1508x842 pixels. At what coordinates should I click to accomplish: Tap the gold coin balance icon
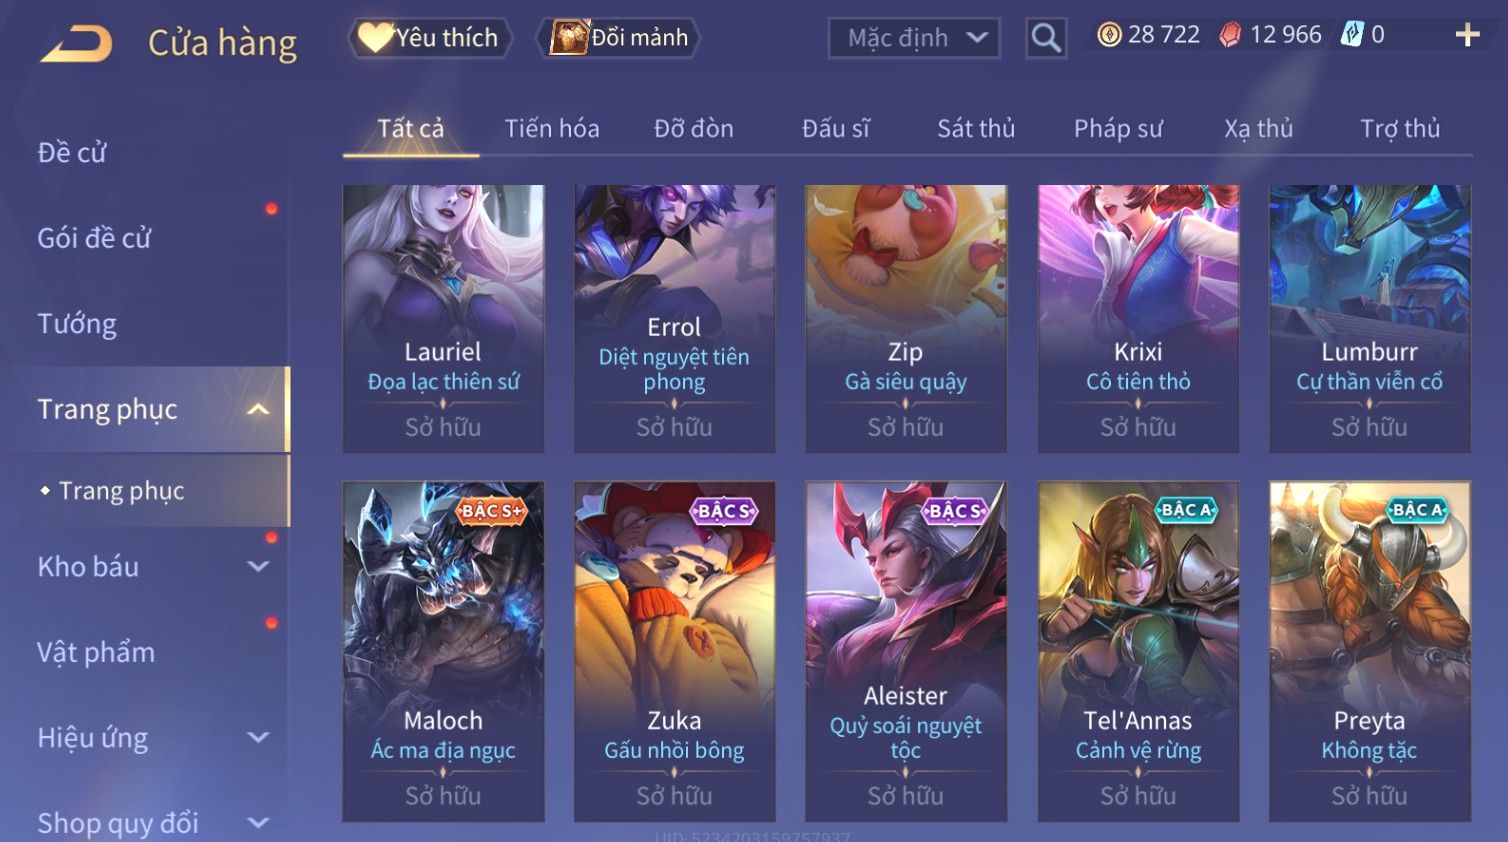[x=1109, y=35]
